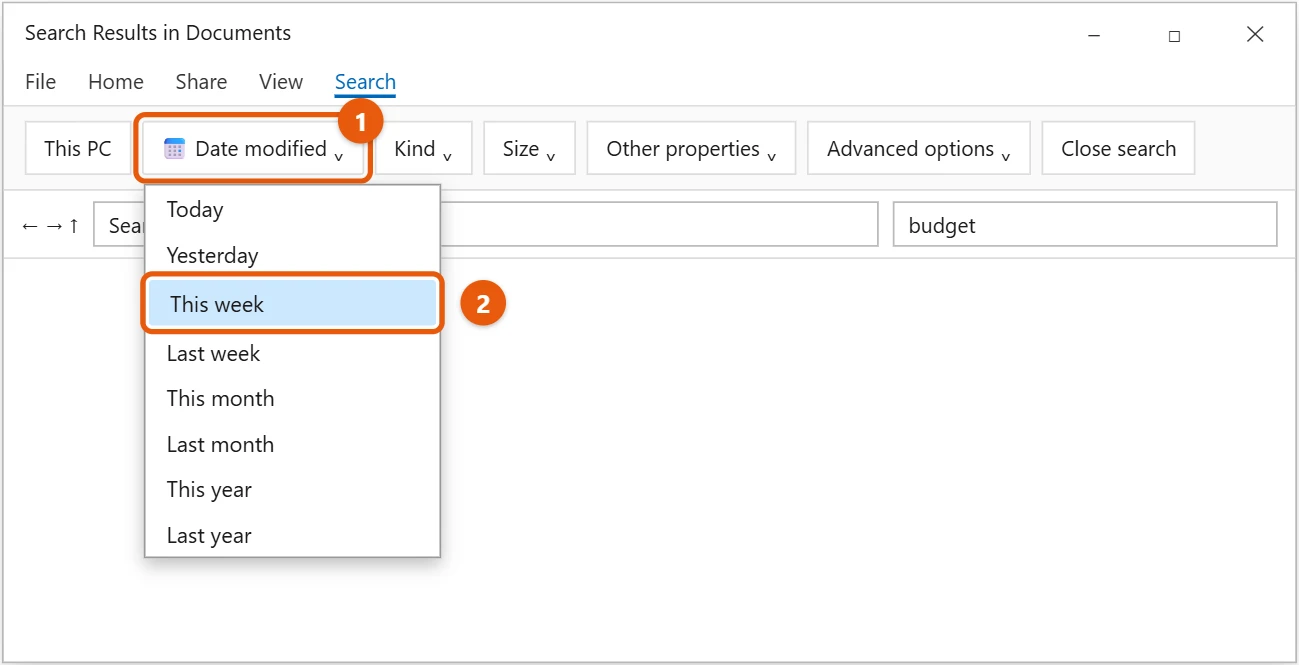This screenshot has width=1299, height=665.
Task: Open the Date modified dropdown
Action: (254, 149)
